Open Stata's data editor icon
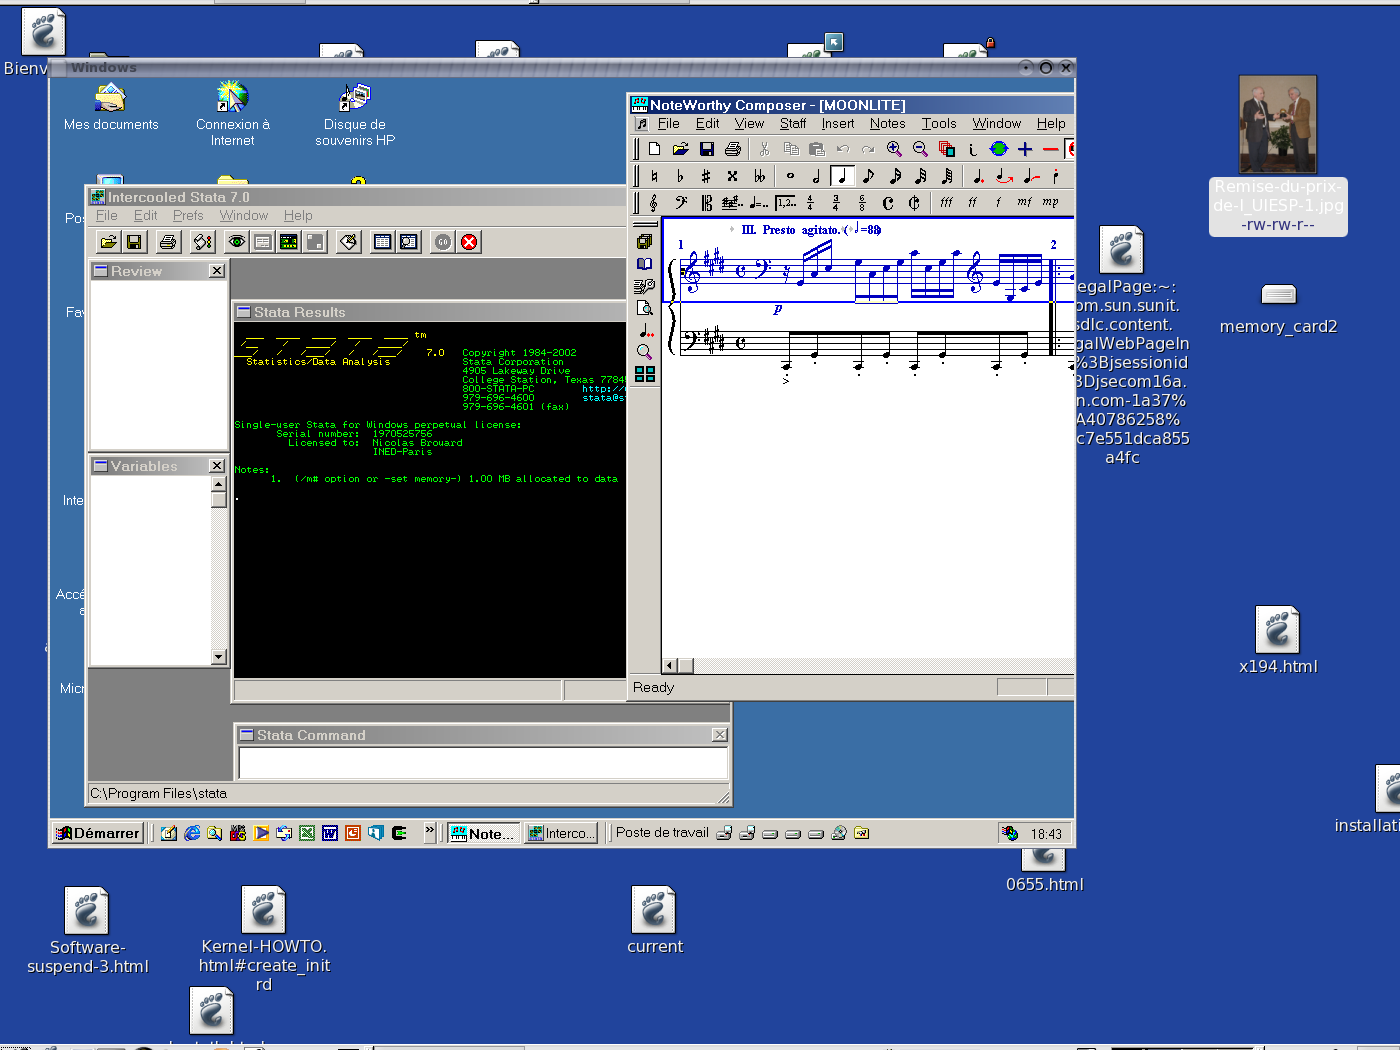 point(382,242)
